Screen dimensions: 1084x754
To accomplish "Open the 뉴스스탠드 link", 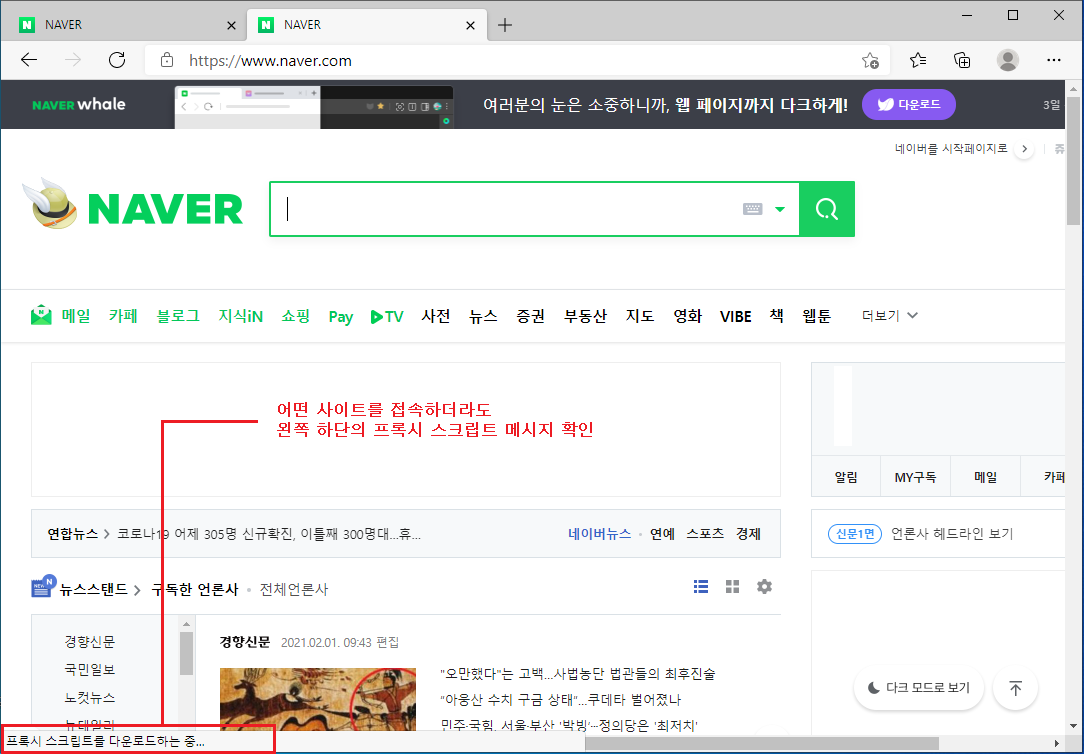I will tap(93, 590).
